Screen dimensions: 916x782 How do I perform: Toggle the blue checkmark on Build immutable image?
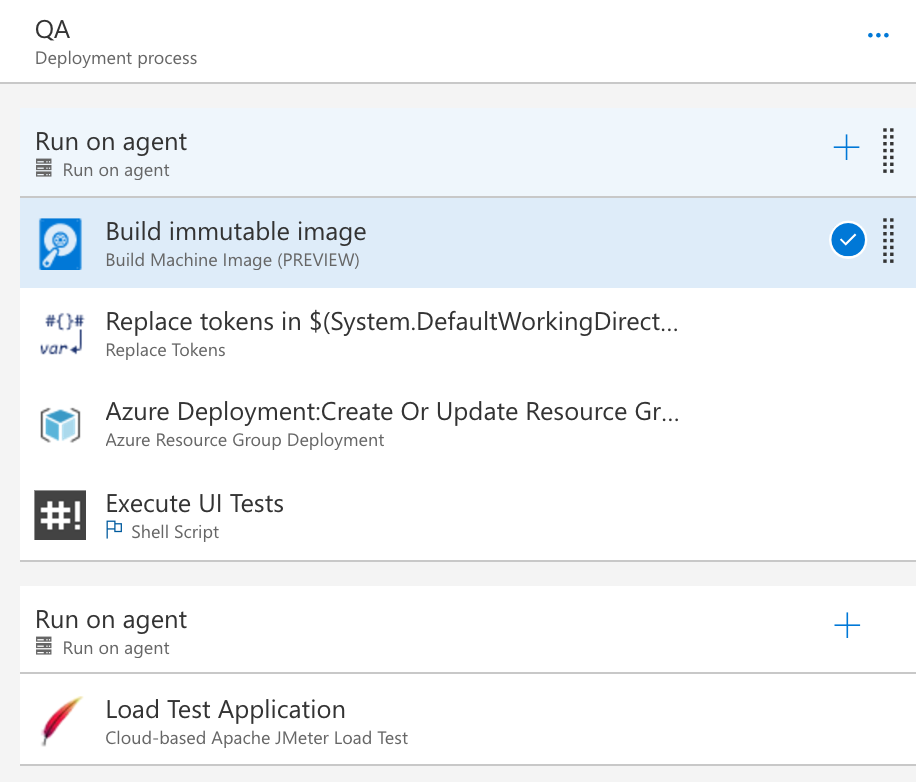[x=848, y=240]
